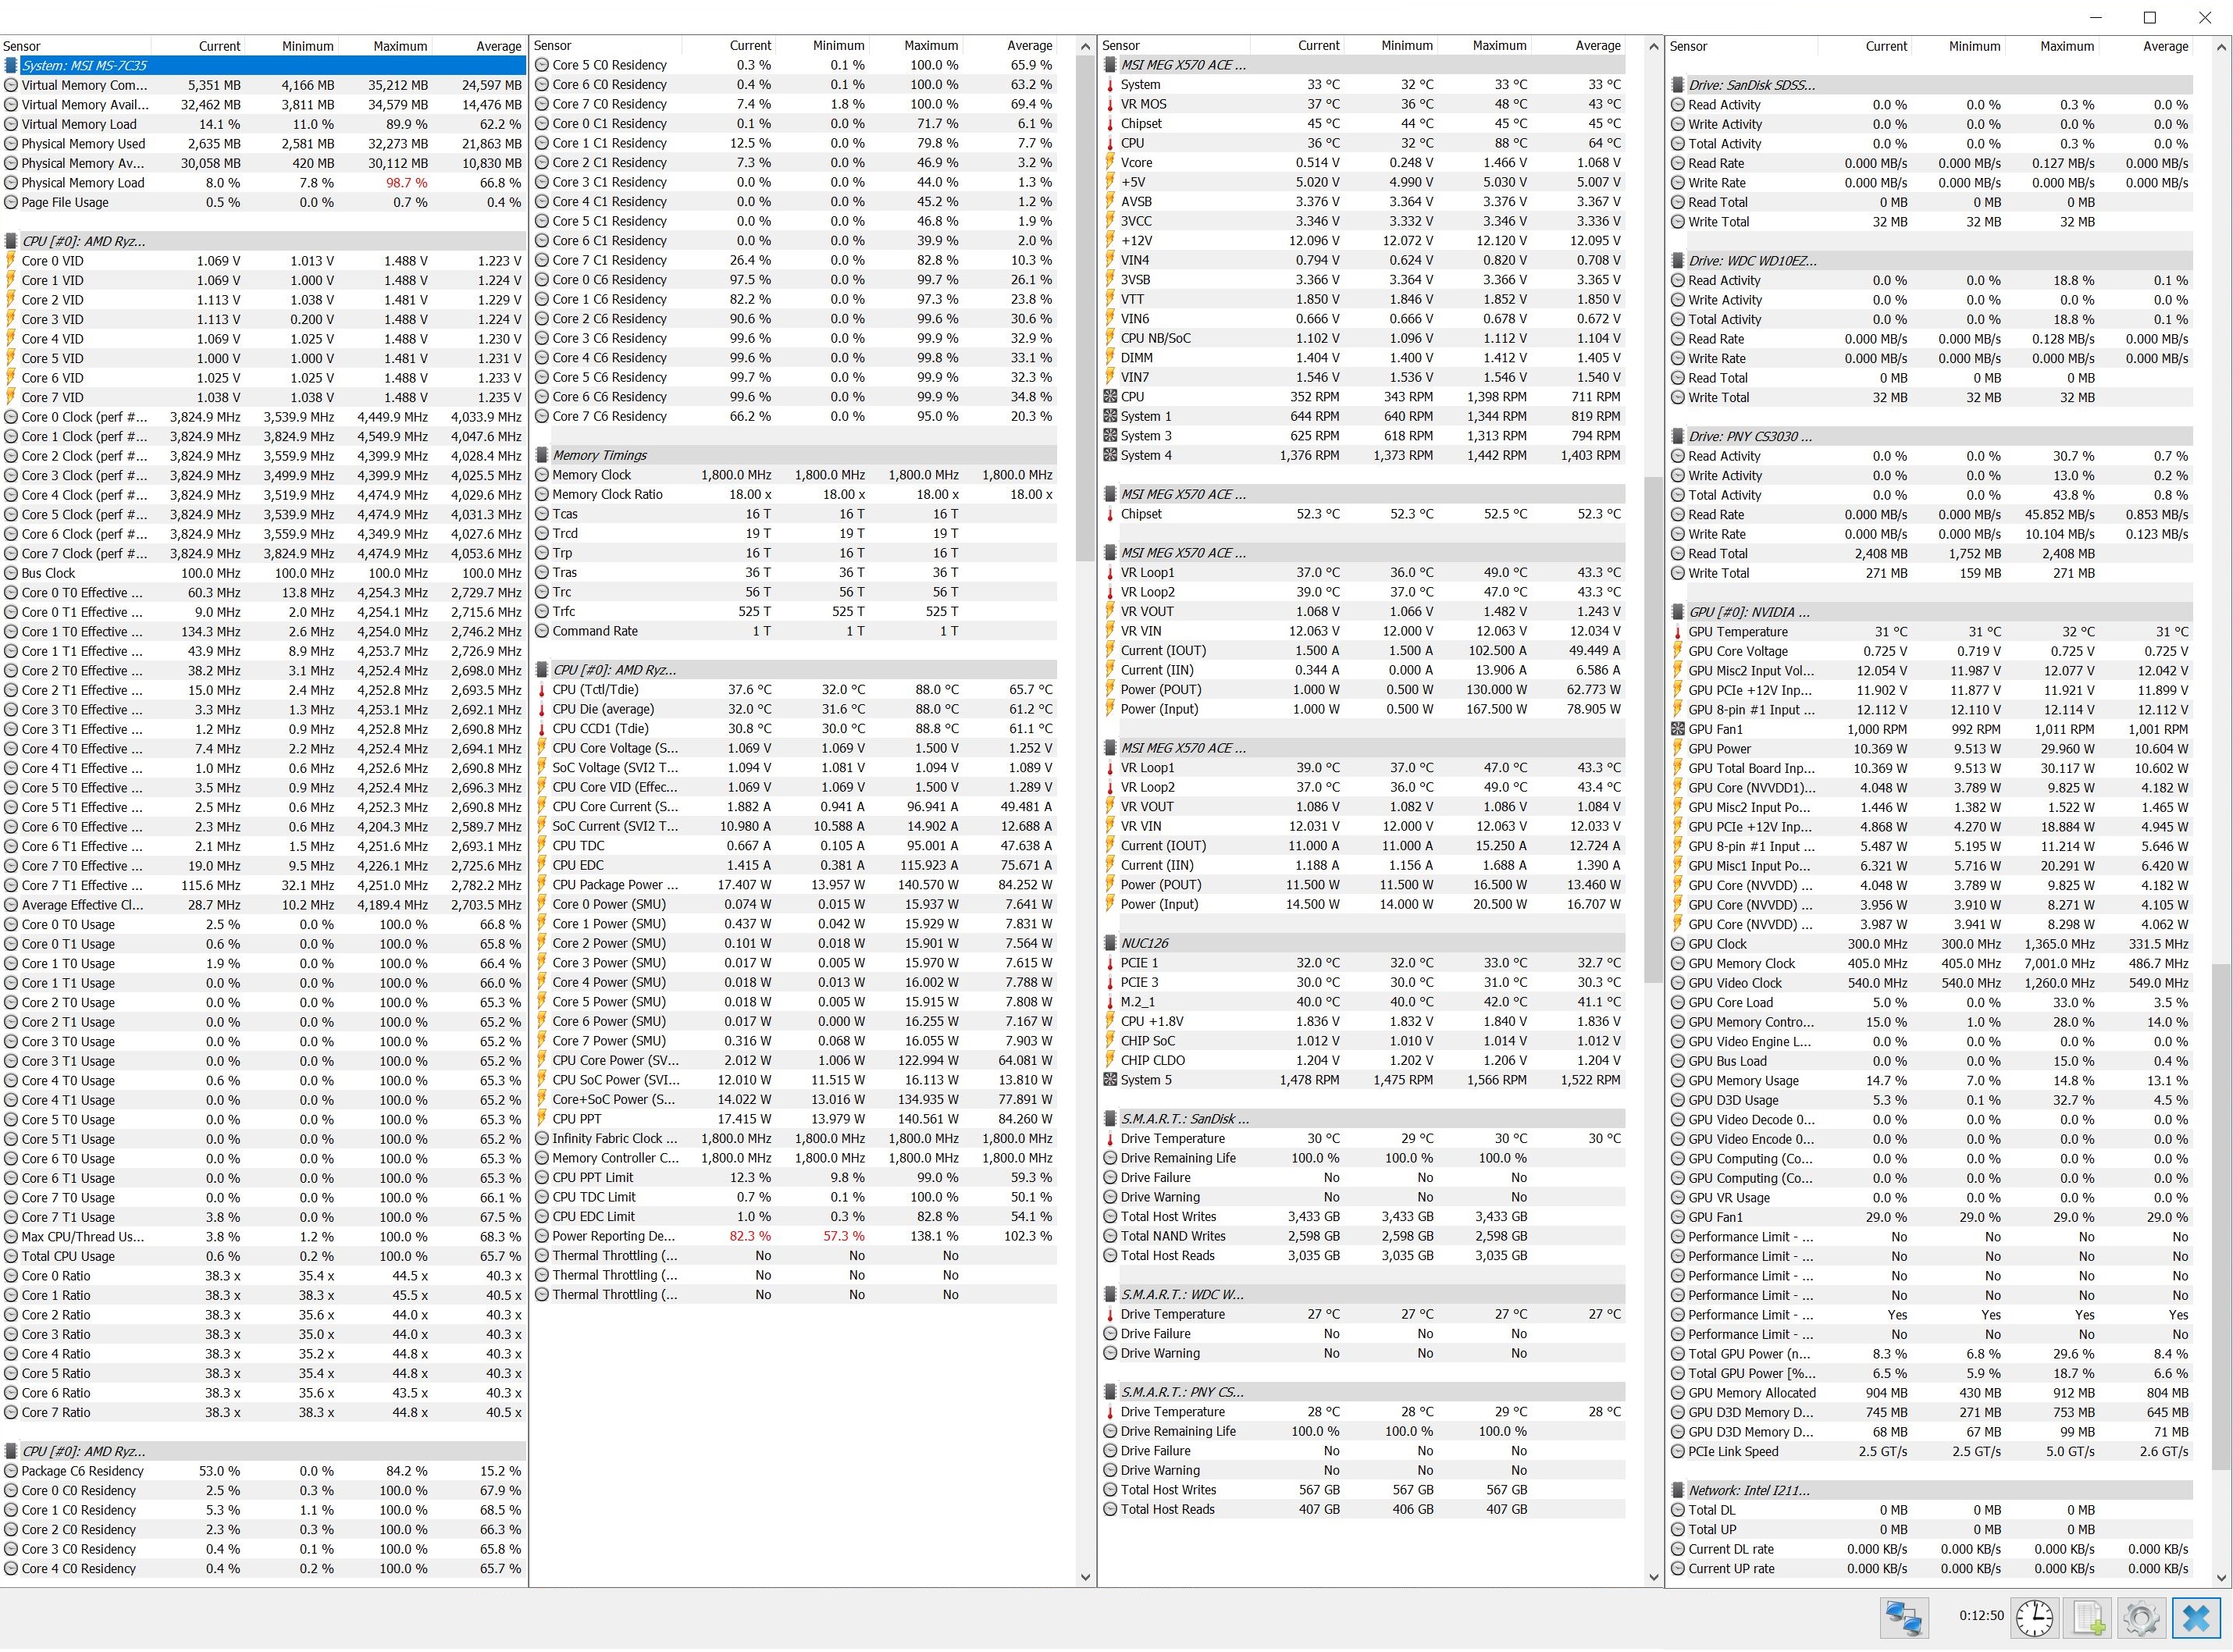Click the Vcore voltage lightning icon
The image size is (2233, 1652).
coord(1110,163)
